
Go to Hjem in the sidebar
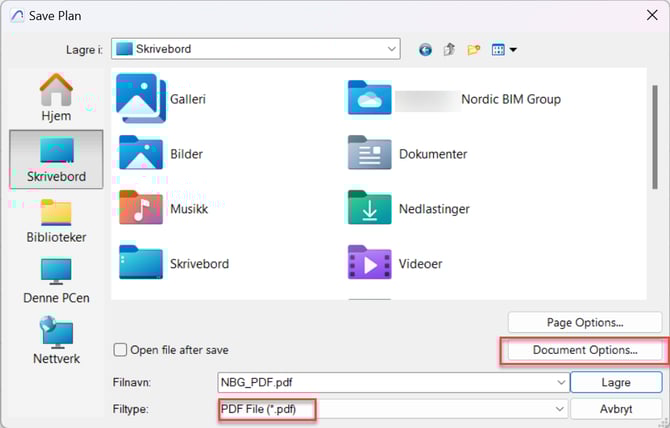click(x=55, y=98)
